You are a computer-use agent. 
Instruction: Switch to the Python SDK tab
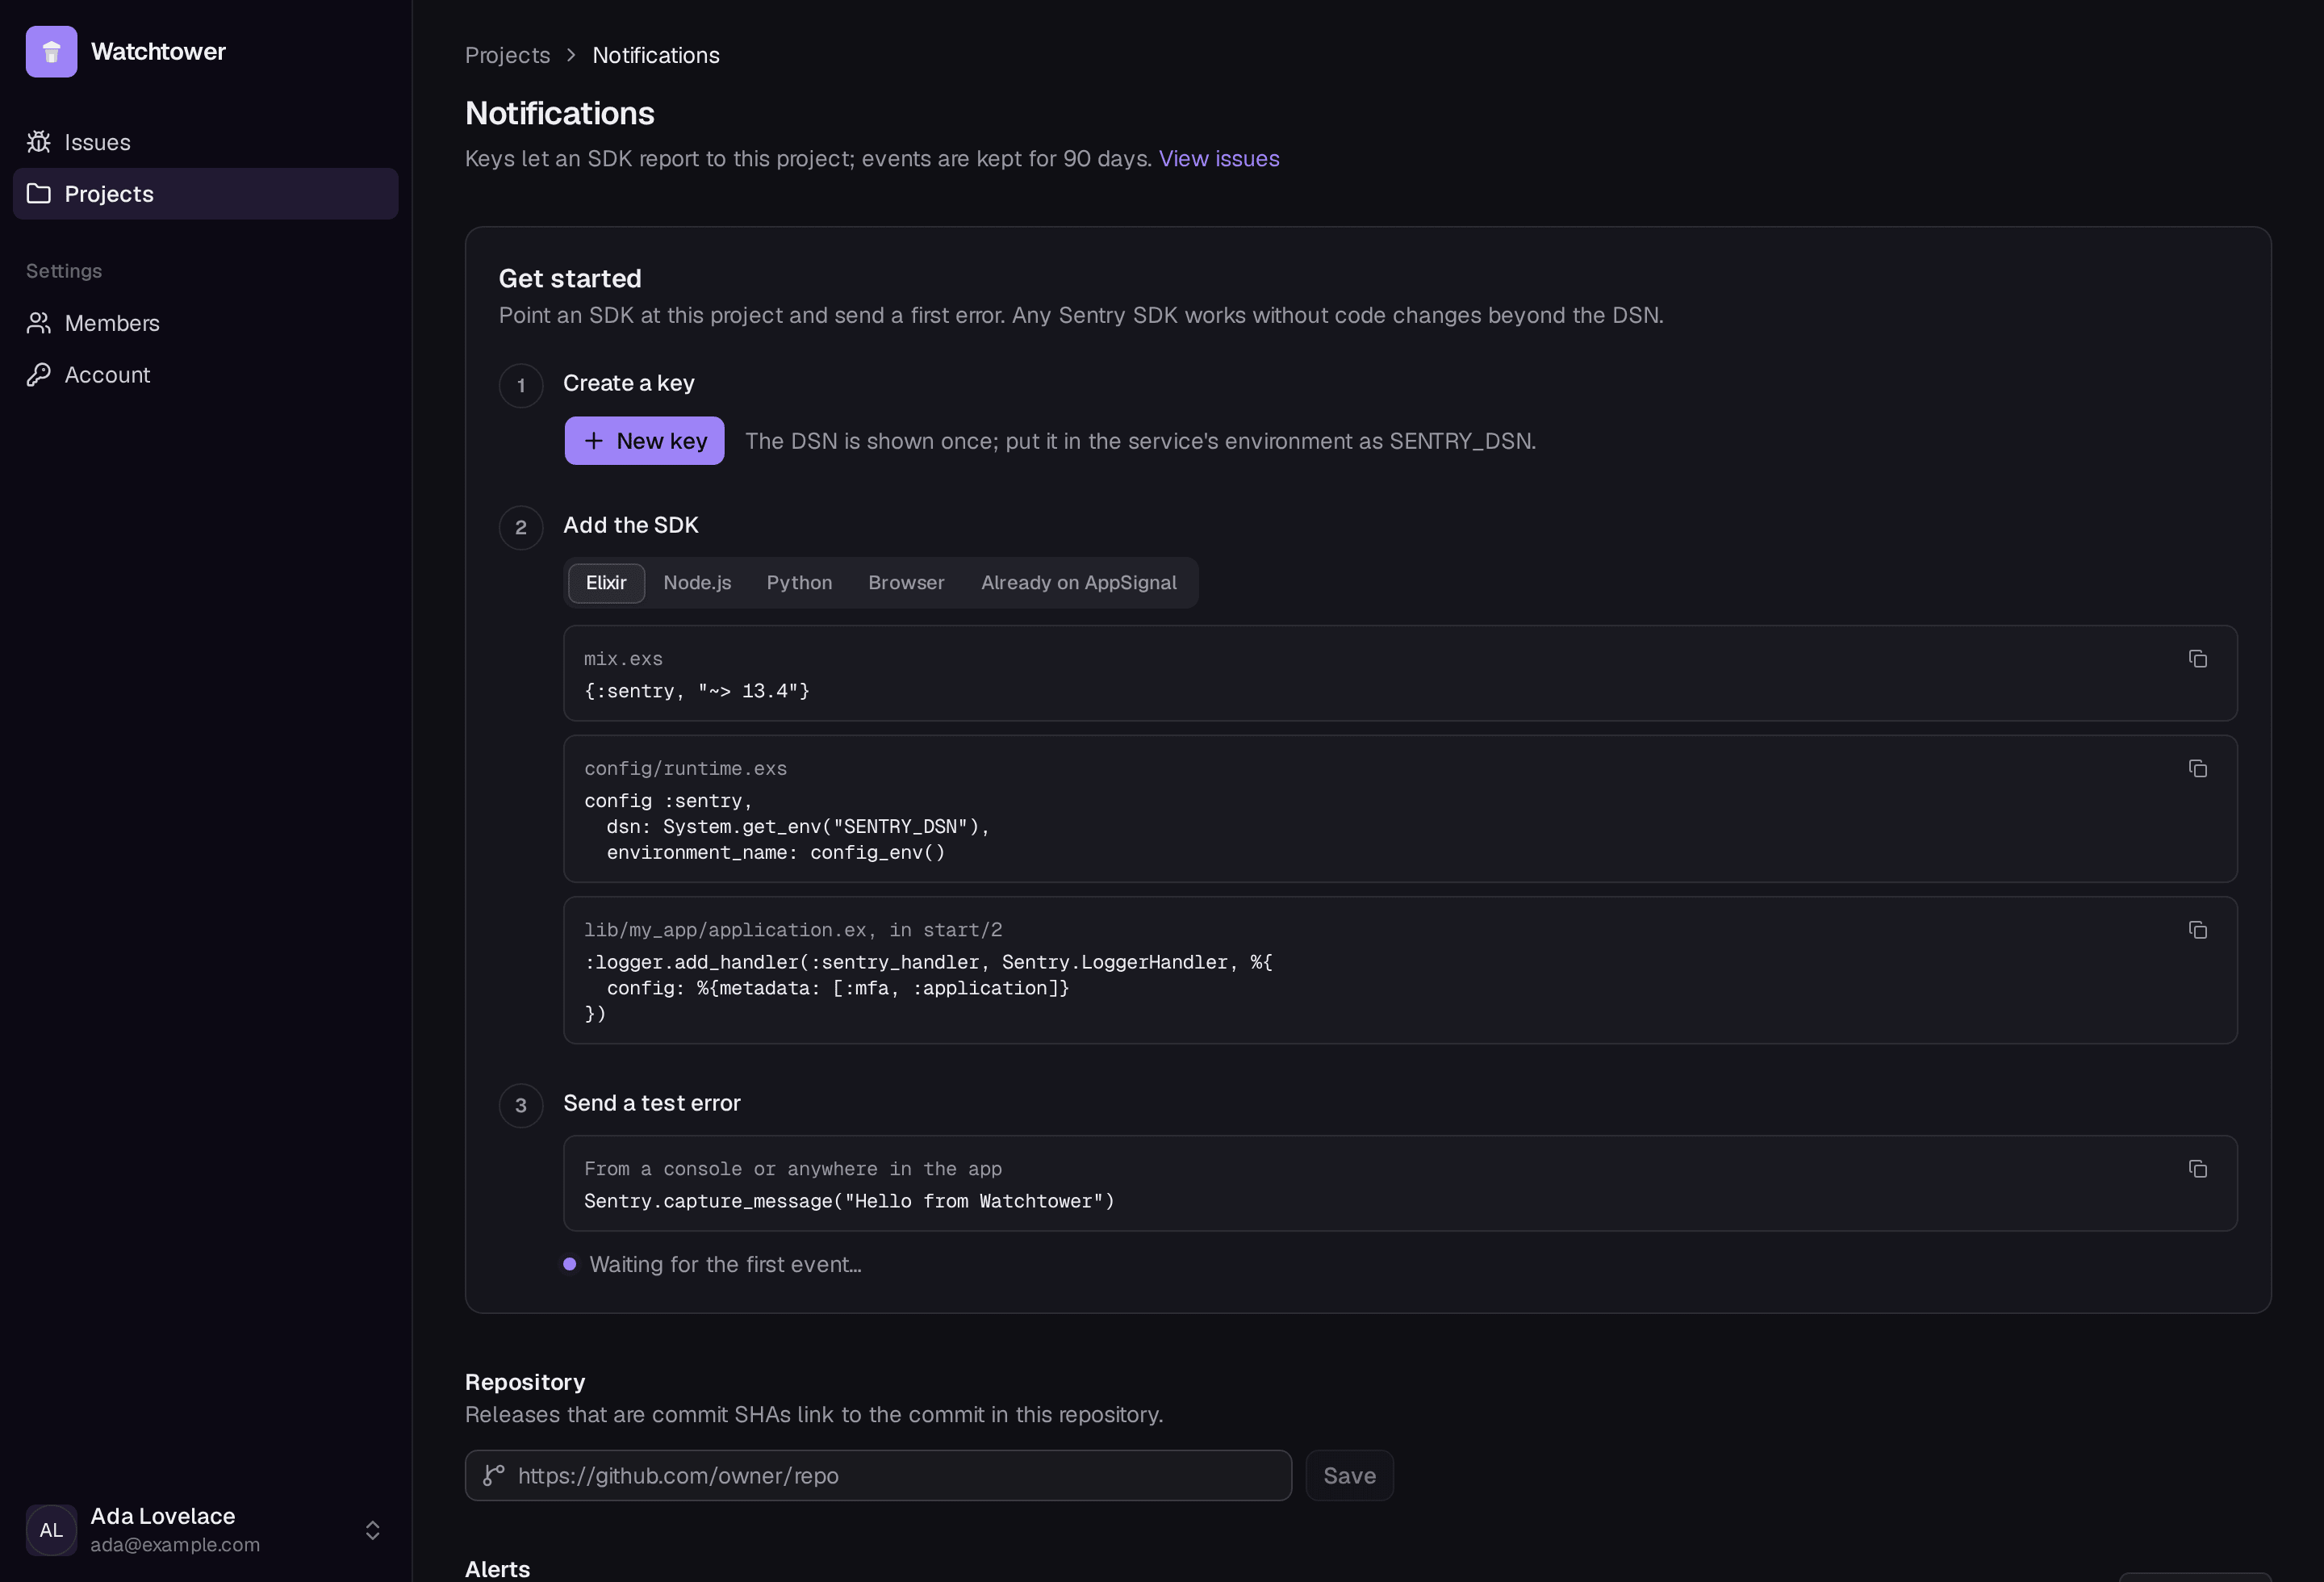pyautogui.click(x=799, y=583)
